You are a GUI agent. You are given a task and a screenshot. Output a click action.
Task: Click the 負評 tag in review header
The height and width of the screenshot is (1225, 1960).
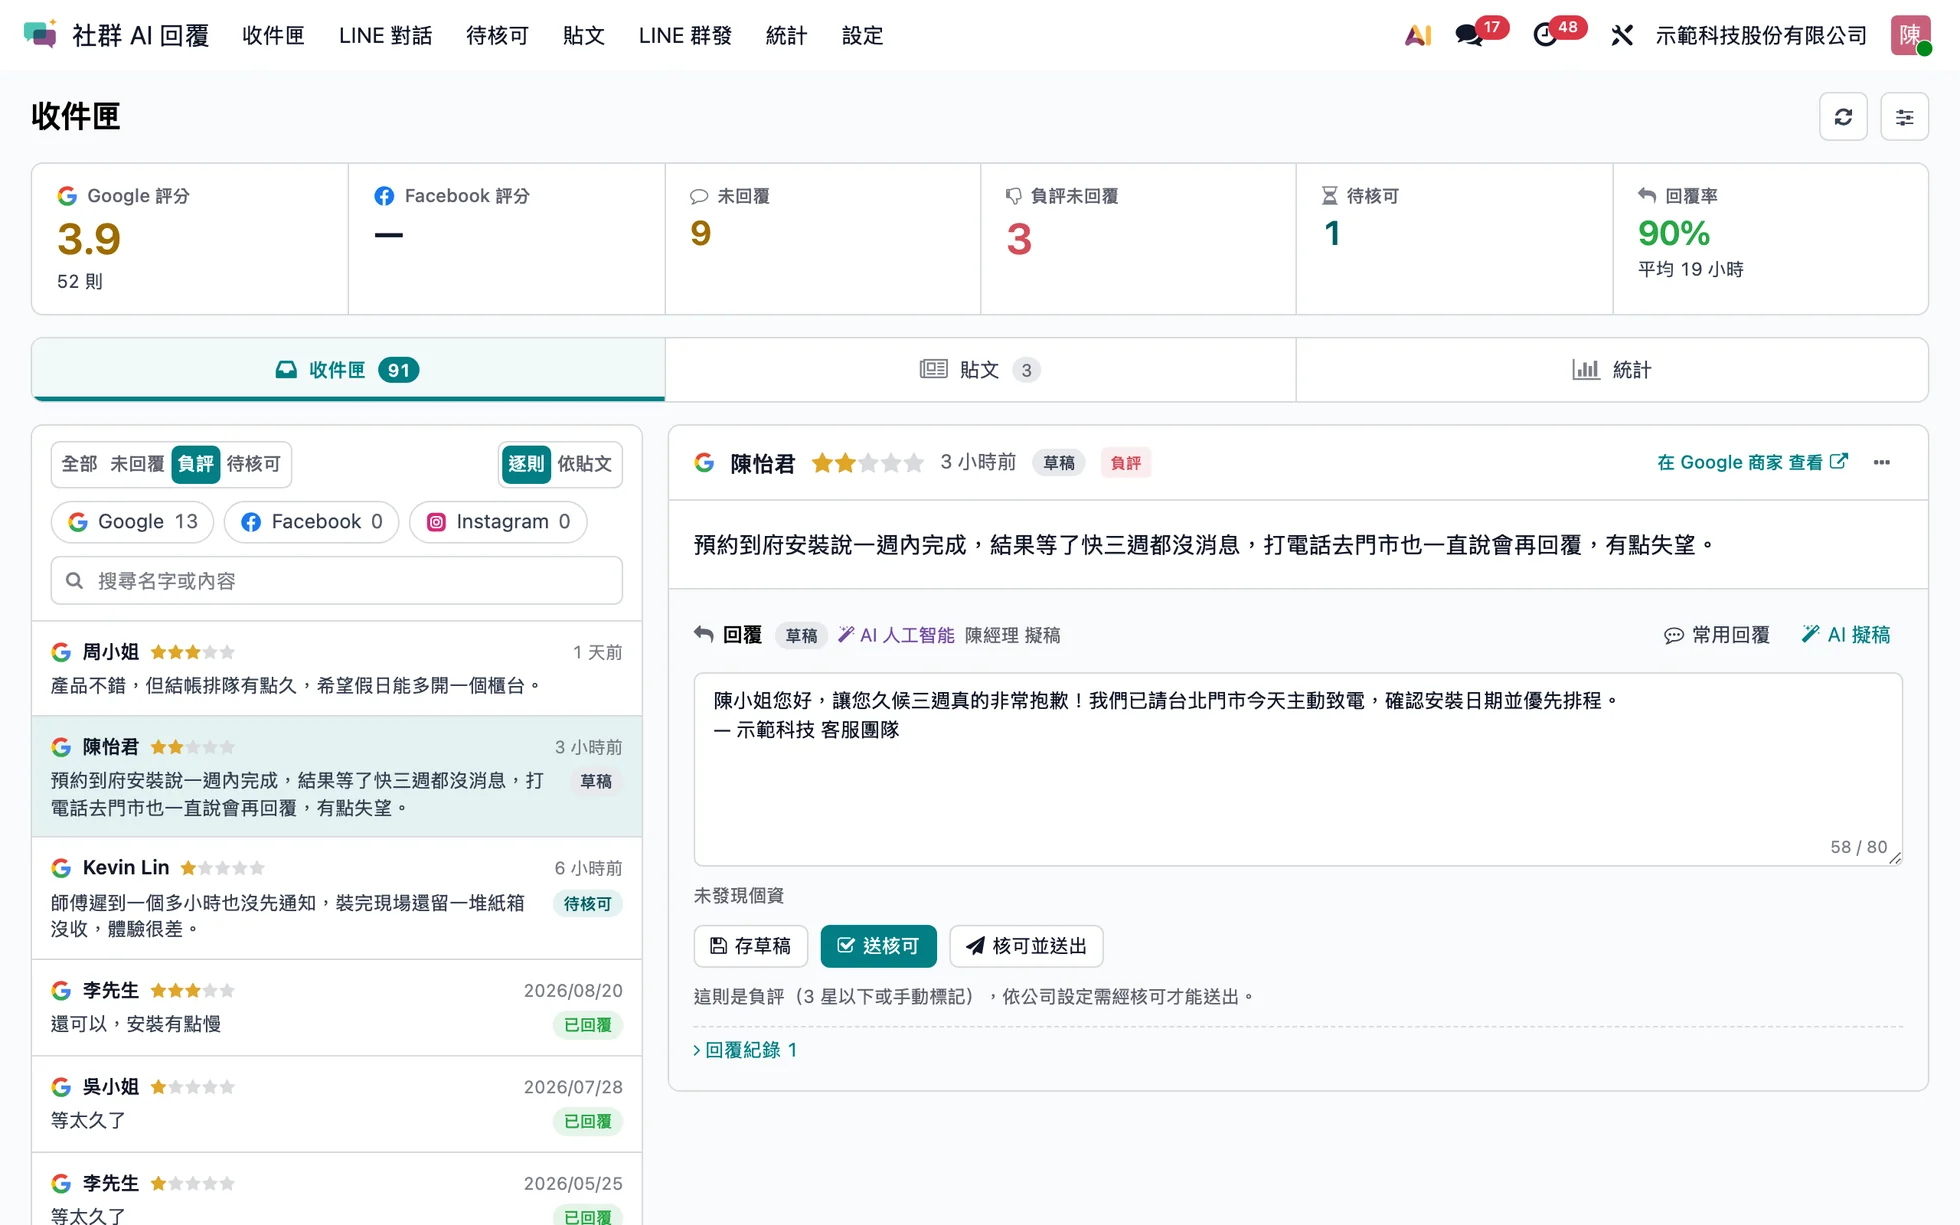tap(1126, 463)
